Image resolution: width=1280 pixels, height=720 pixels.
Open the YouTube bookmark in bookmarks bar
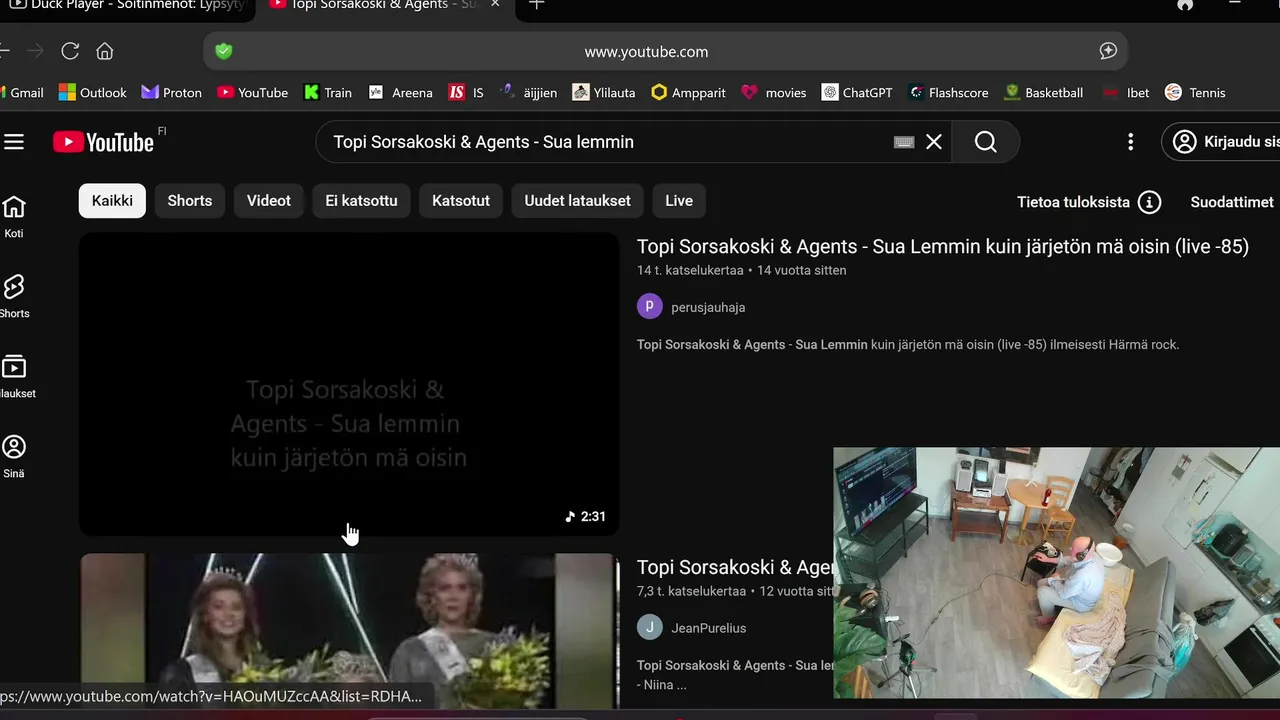point(253,92)
